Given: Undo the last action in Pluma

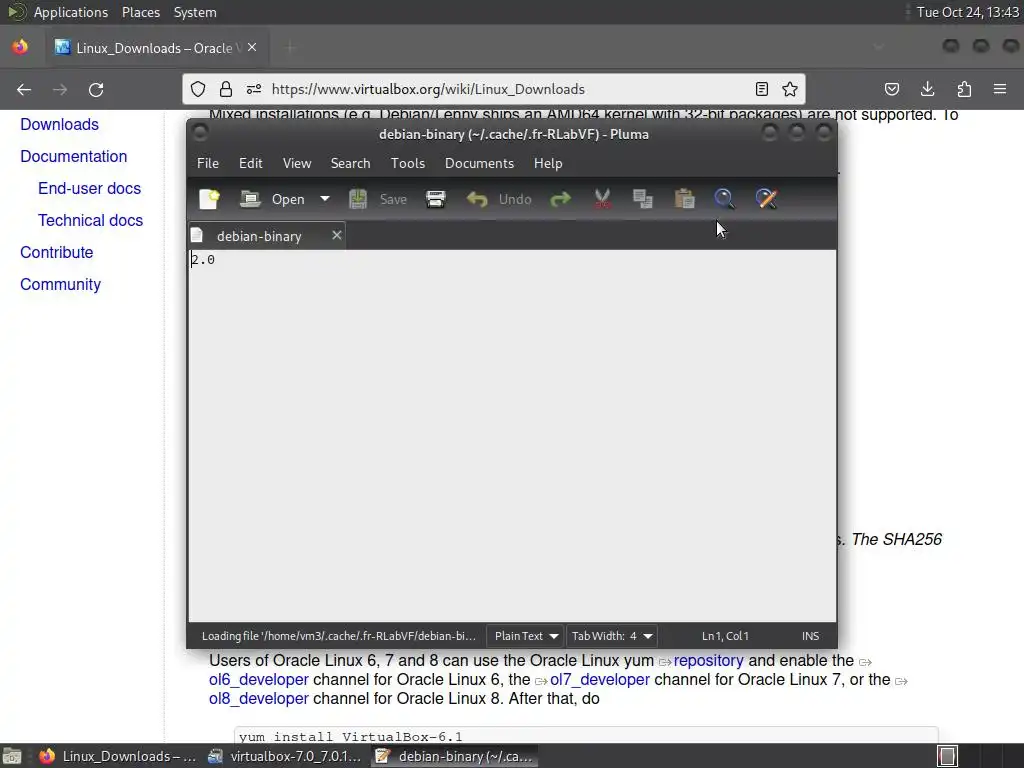Looking at the screenshot, I should pyautogui.click(x=499, y=199).
